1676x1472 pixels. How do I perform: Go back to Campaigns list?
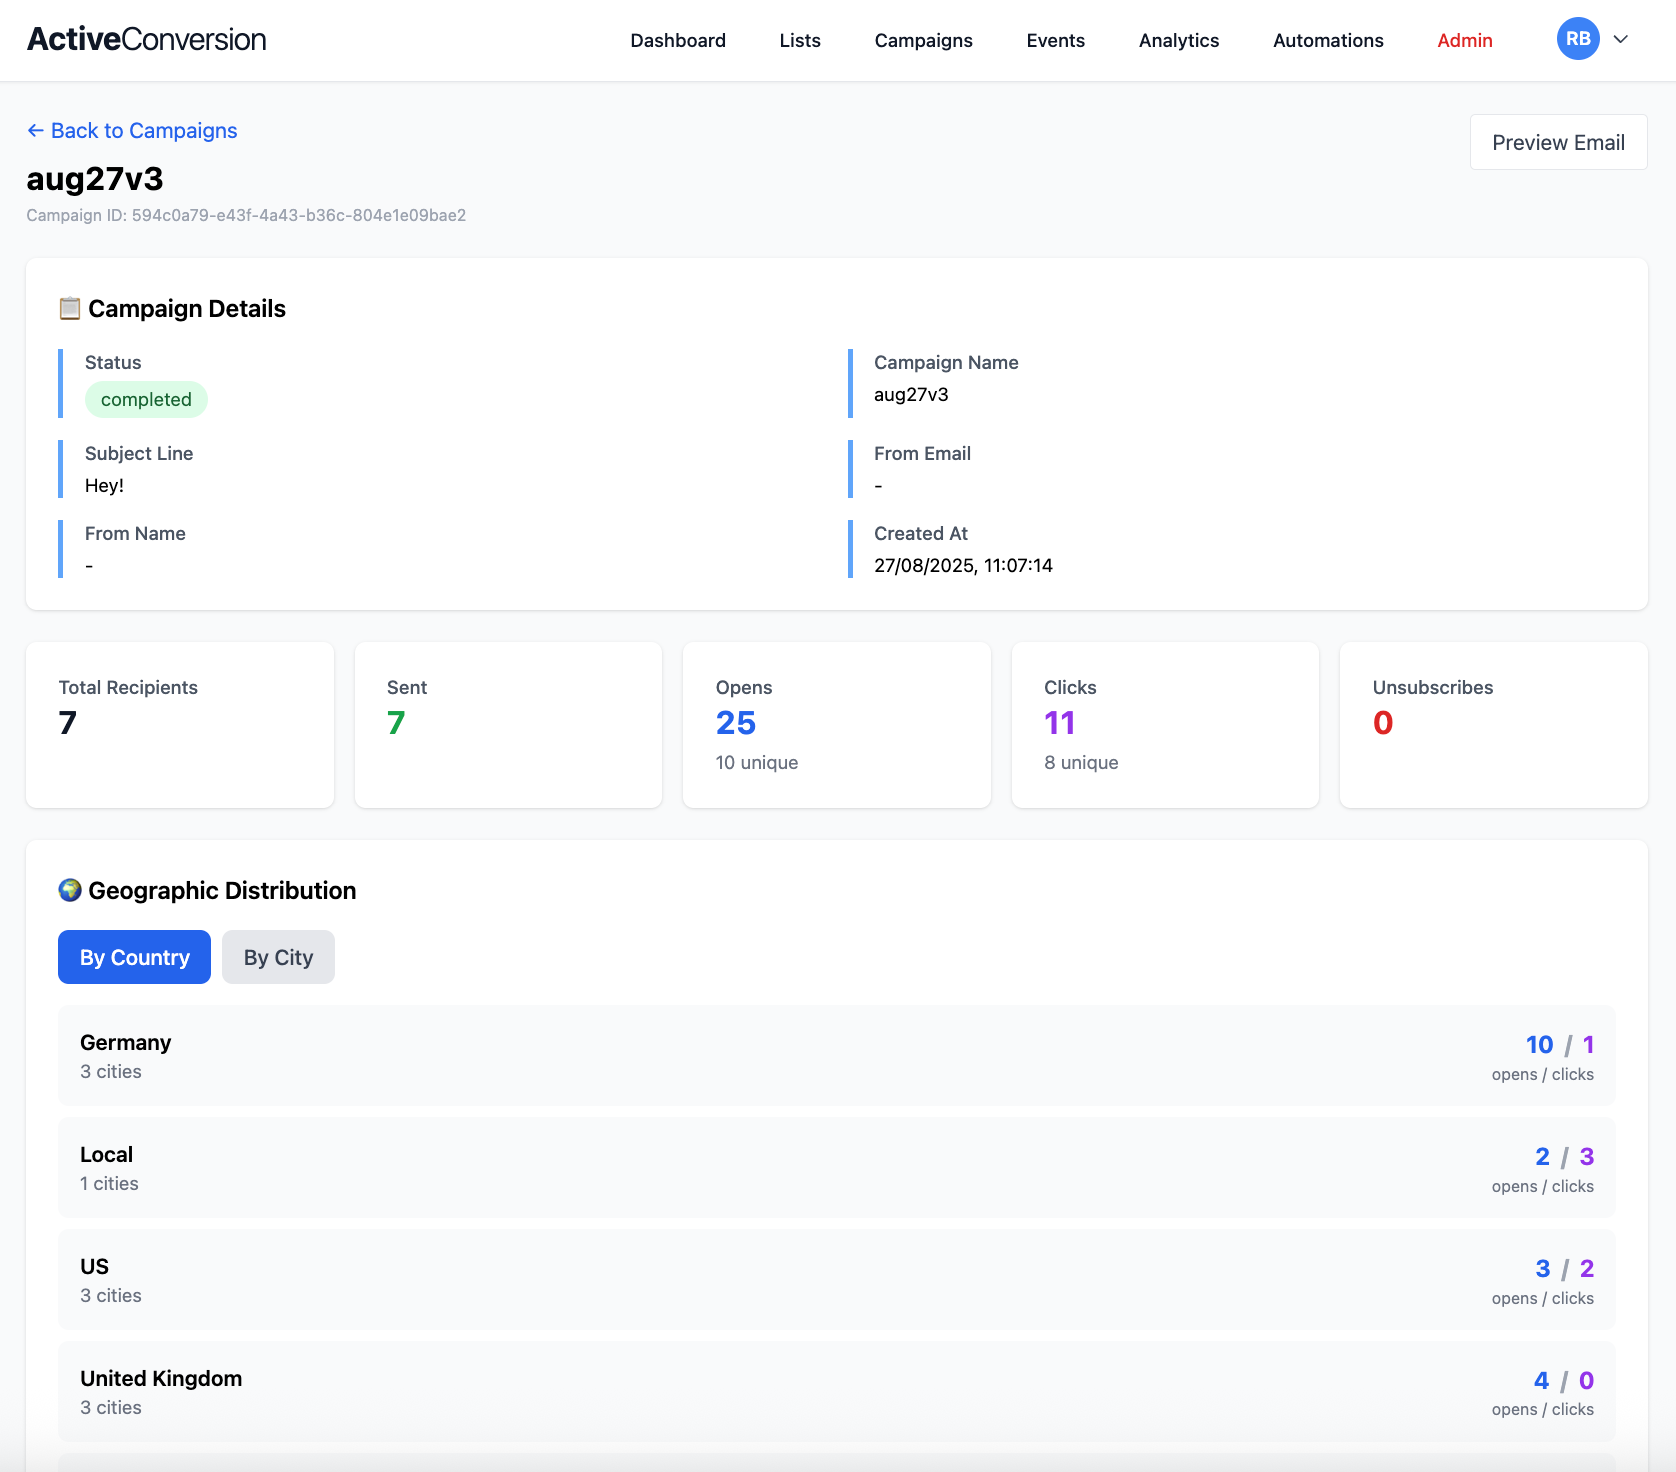tap(132, 131)
